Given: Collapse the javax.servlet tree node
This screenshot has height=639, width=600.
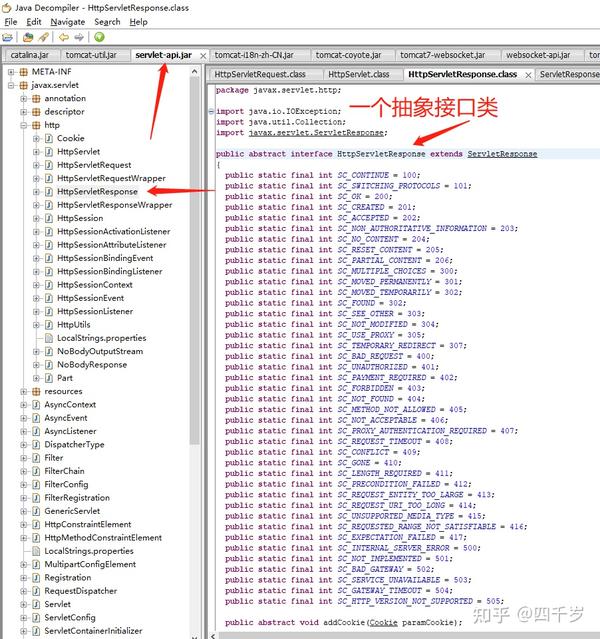Looking at the screenshot, I should 11,86.
